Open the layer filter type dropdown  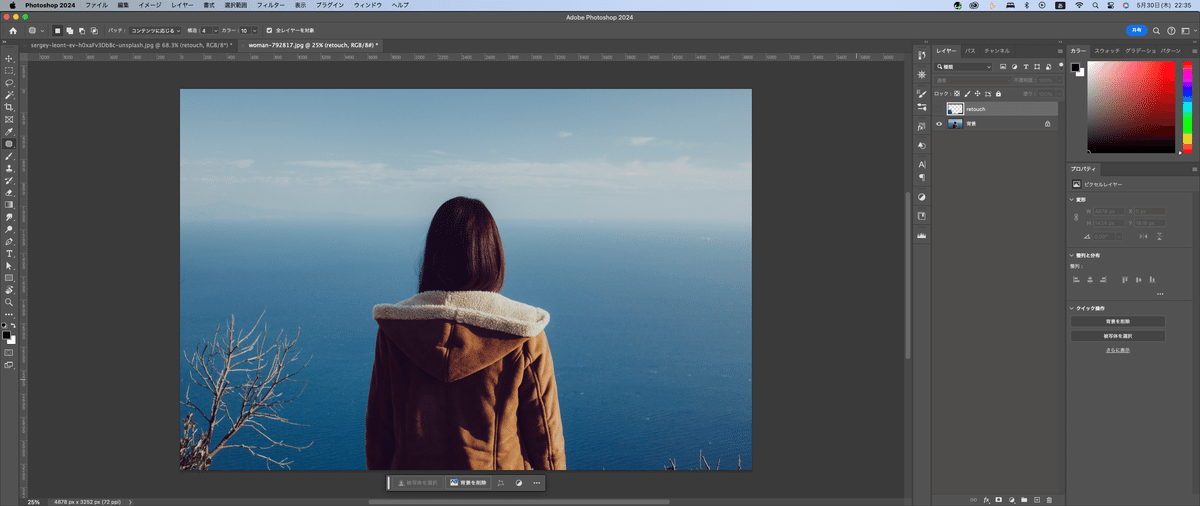pyautogui.click(x=964, y=66)
